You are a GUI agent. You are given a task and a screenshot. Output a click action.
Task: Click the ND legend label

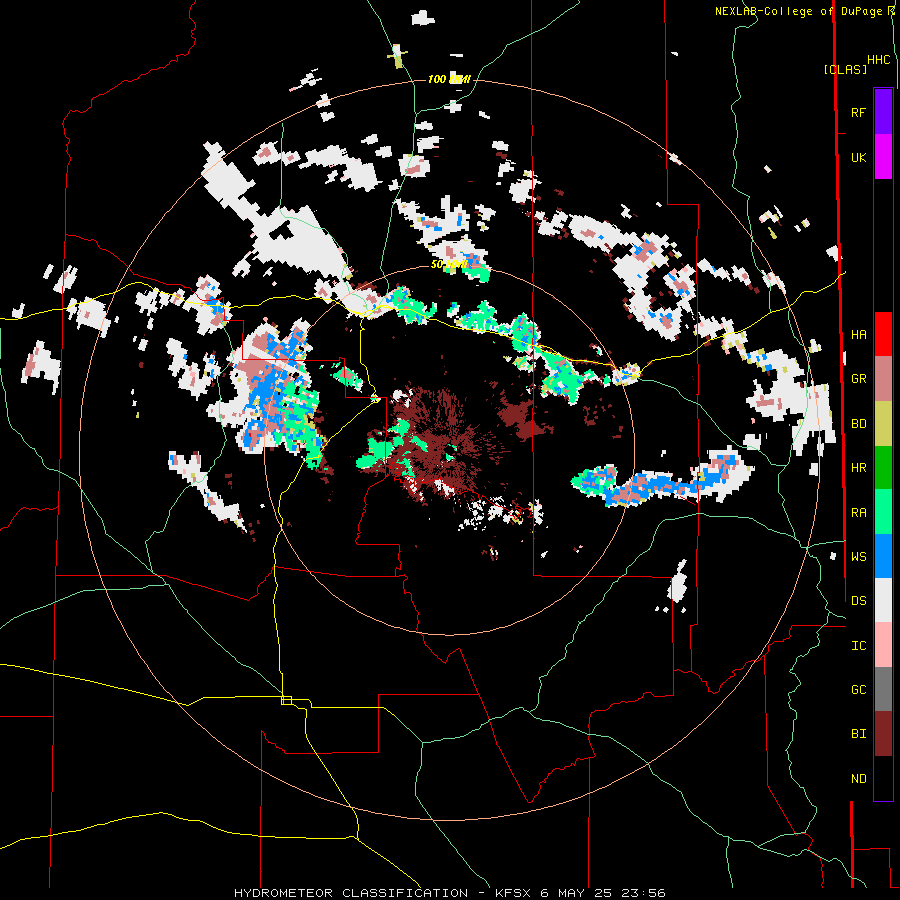click(858, 779)
